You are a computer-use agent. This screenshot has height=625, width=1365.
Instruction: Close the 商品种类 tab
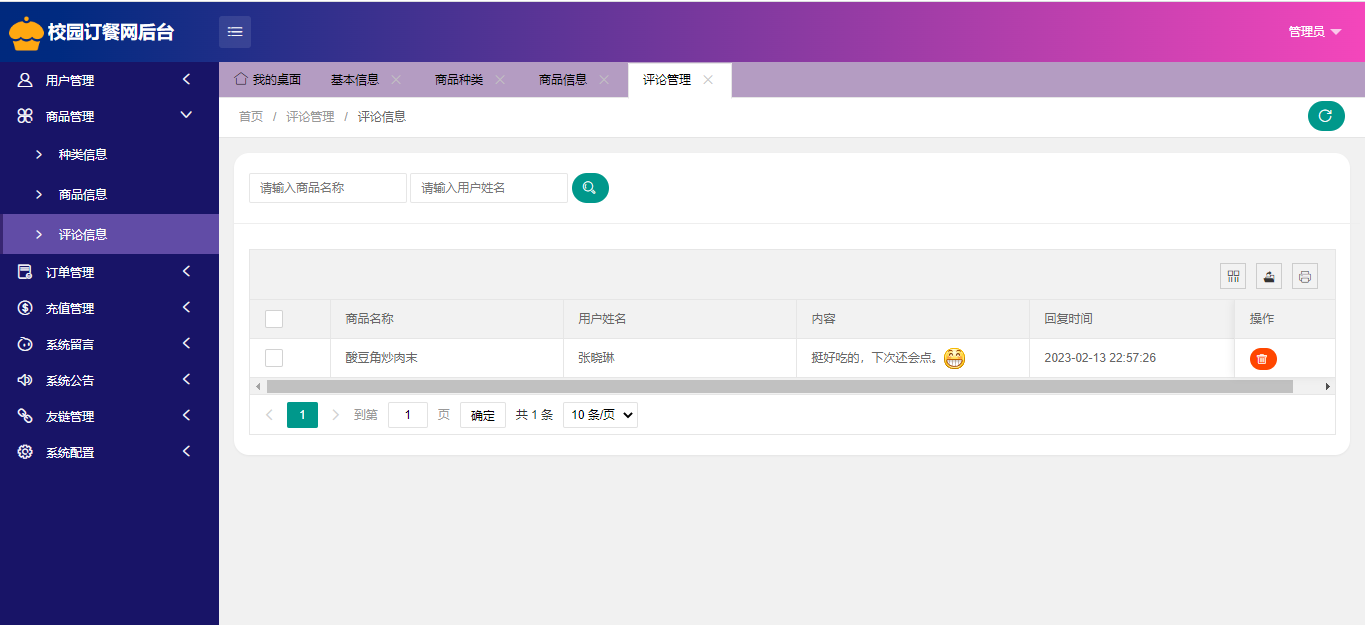click(x=500, y=80)
